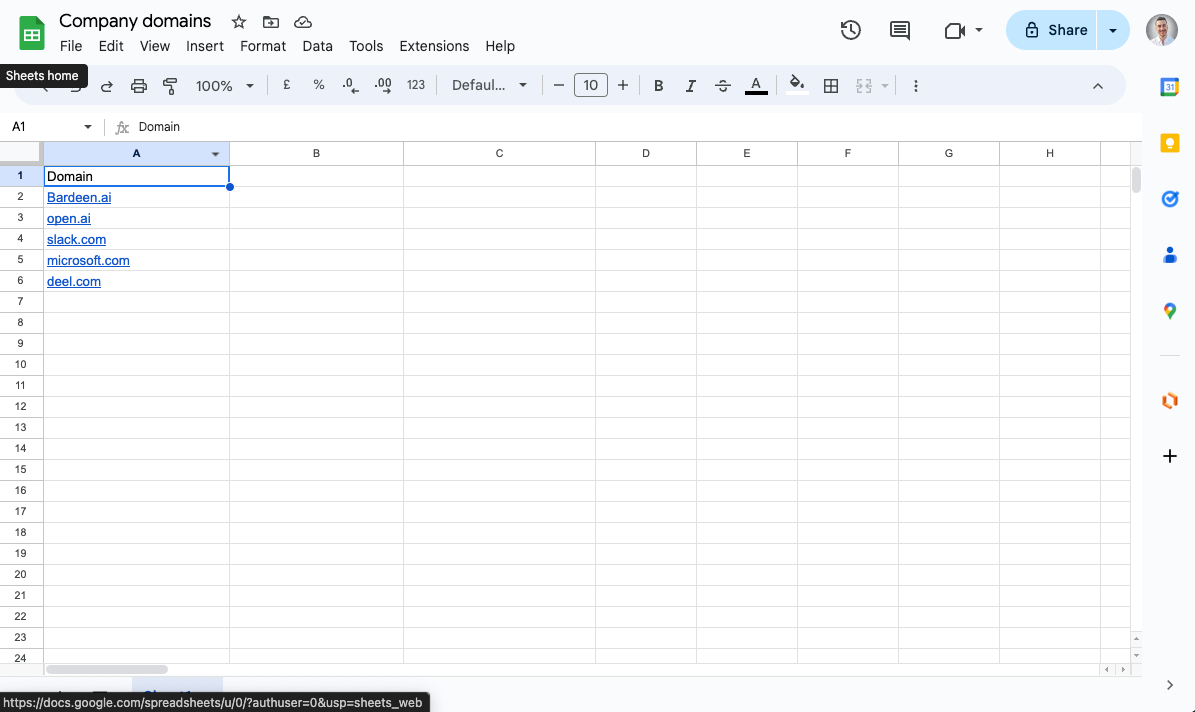Show more toolbar options
The image size is (1195, 712).
[915, 86]
